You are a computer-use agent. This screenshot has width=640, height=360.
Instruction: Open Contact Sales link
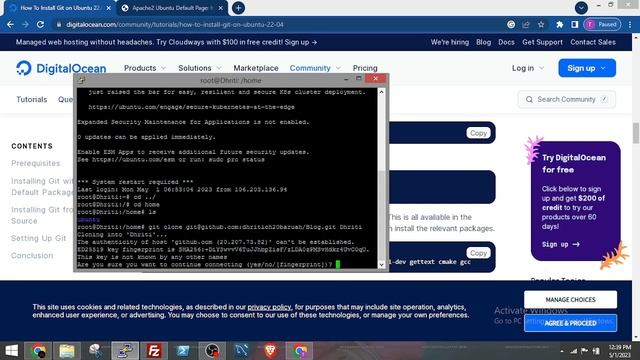click(x=593, y=42)
